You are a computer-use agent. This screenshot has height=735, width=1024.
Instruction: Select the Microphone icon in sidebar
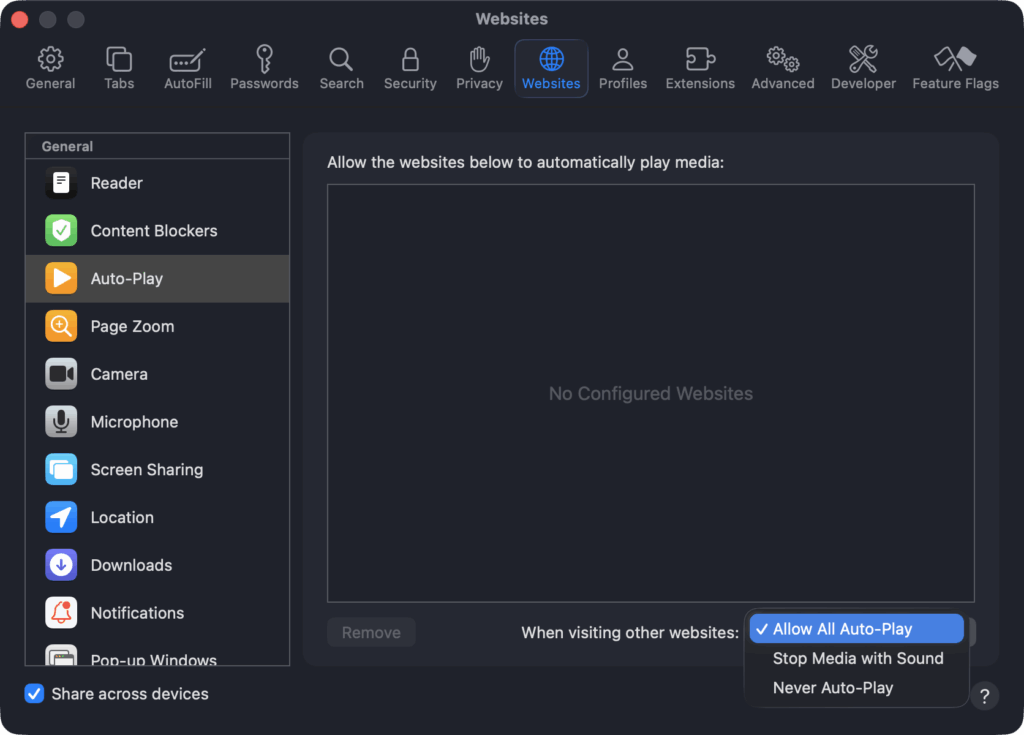61,422
